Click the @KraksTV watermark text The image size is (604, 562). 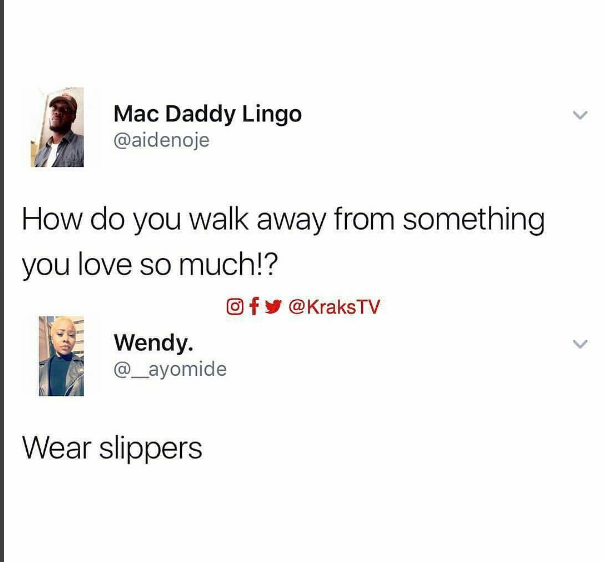coord(334,307)
